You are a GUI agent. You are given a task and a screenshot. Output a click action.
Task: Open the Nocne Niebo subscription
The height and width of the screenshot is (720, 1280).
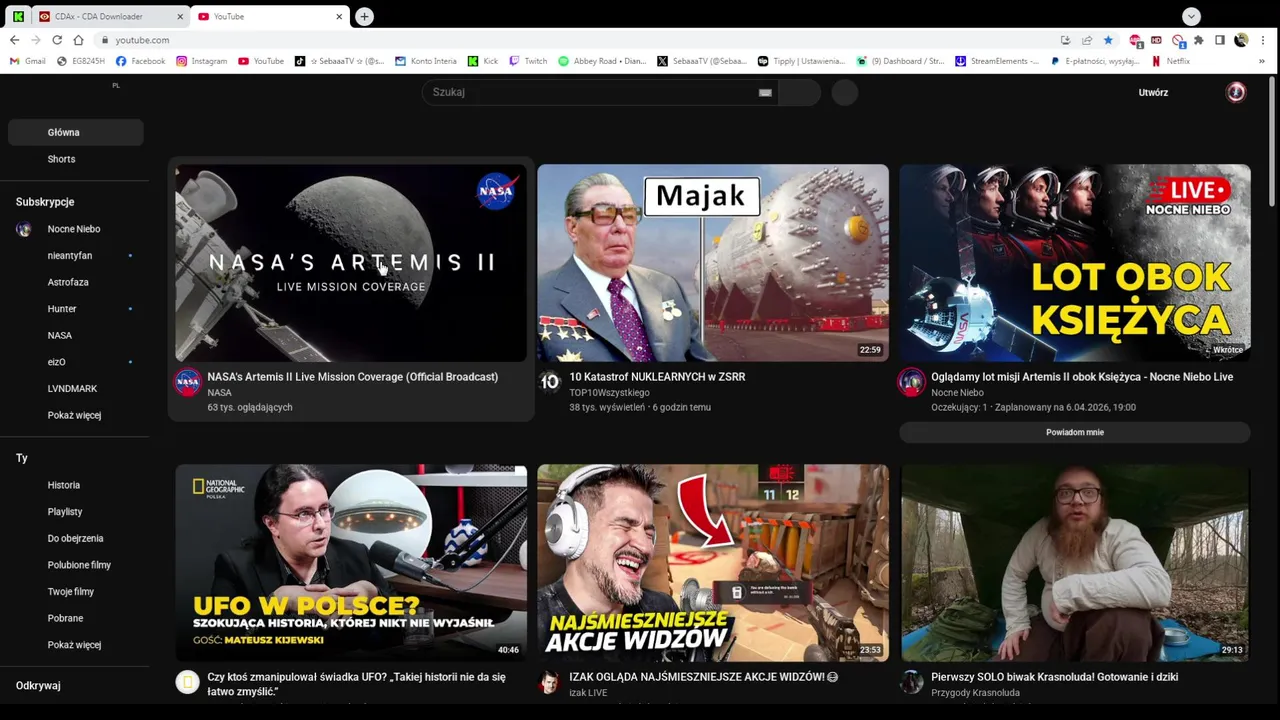75,229
